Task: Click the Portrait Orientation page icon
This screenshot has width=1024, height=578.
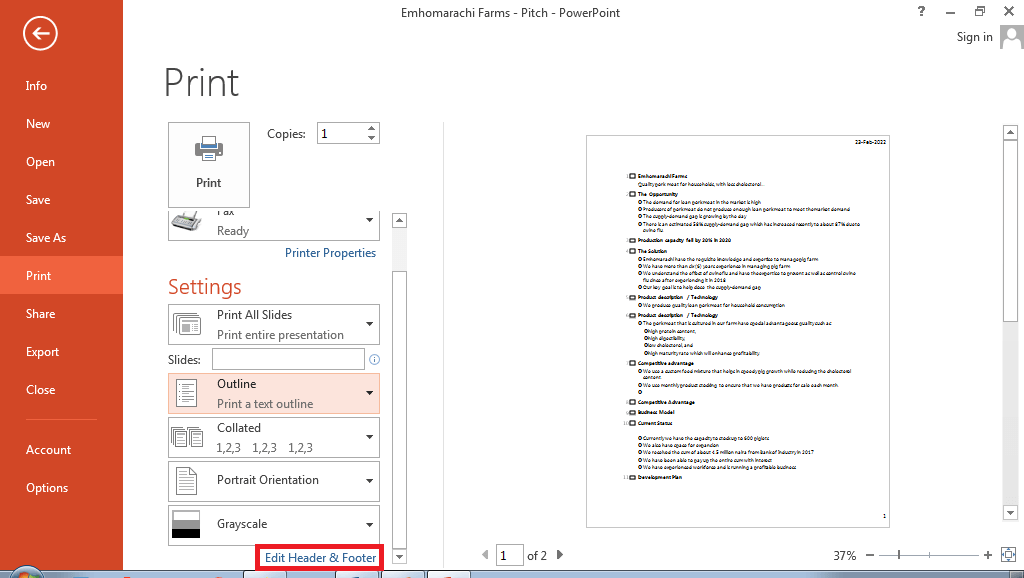Action: pos(186,481)
